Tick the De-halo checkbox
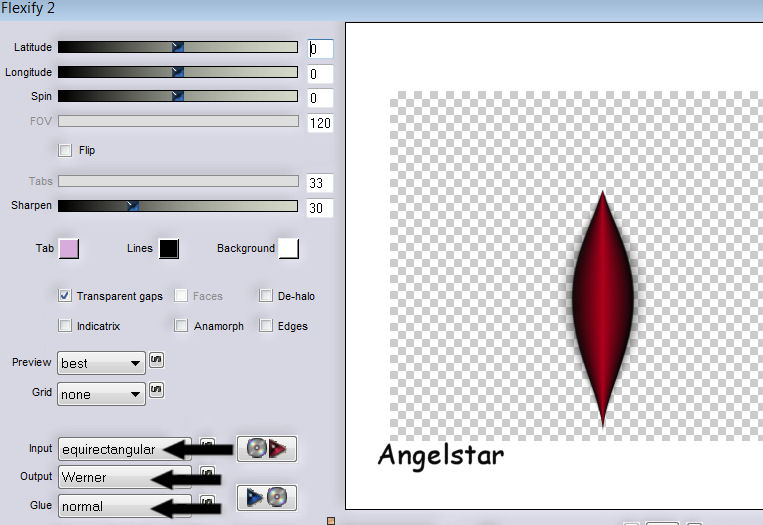763x525 pixels. coord(266,296)
